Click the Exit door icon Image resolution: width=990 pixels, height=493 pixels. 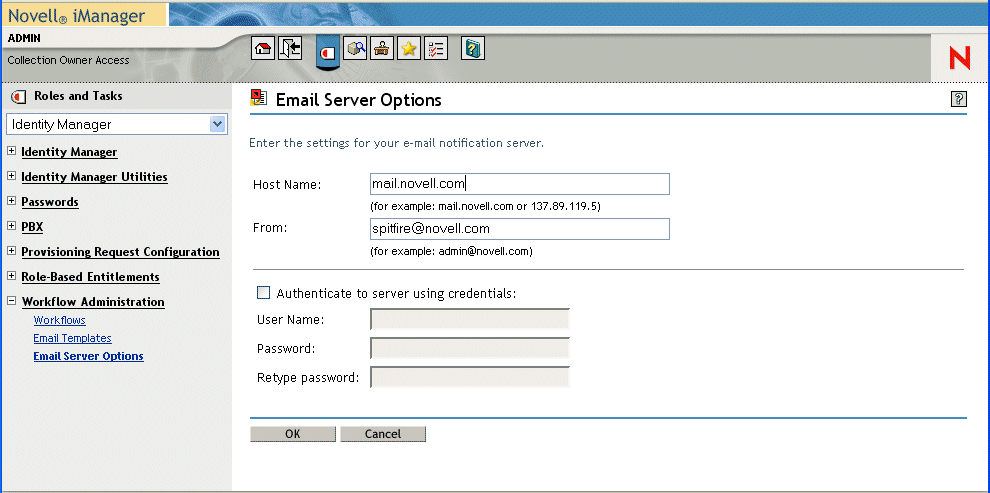click(x=290, y=48)
